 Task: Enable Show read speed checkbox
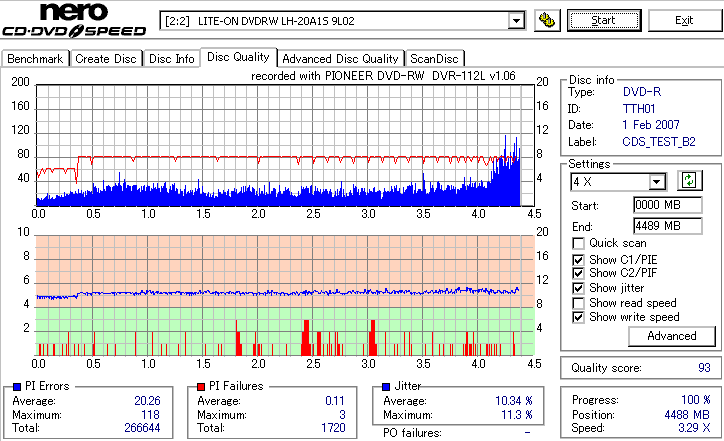[x=578, y=303]
